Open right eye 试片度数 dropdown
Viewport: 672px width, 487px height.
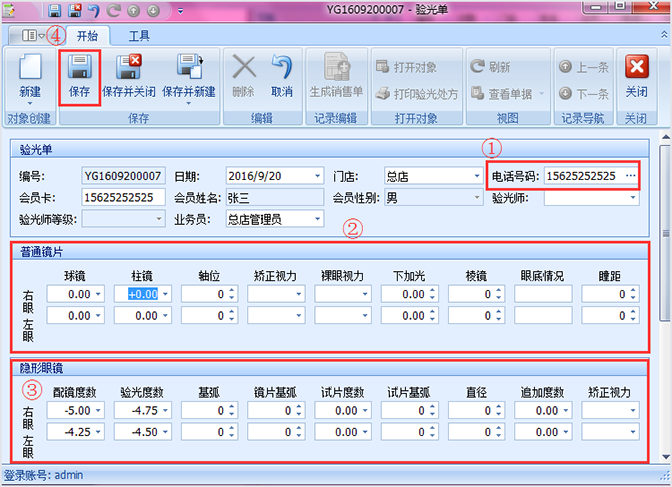pos(365,410)
